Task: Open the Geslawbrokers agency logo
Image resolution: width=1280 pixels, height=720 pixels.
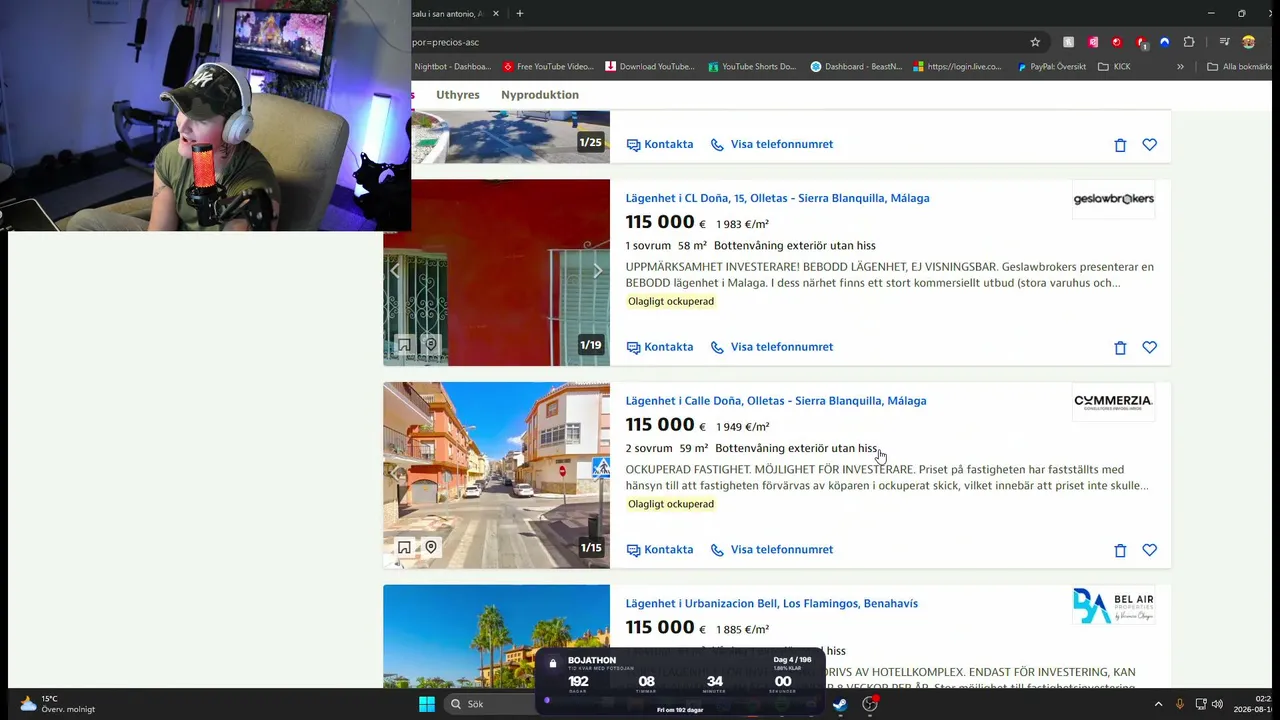Action: pyautogui.click(x=1113, y=199)
